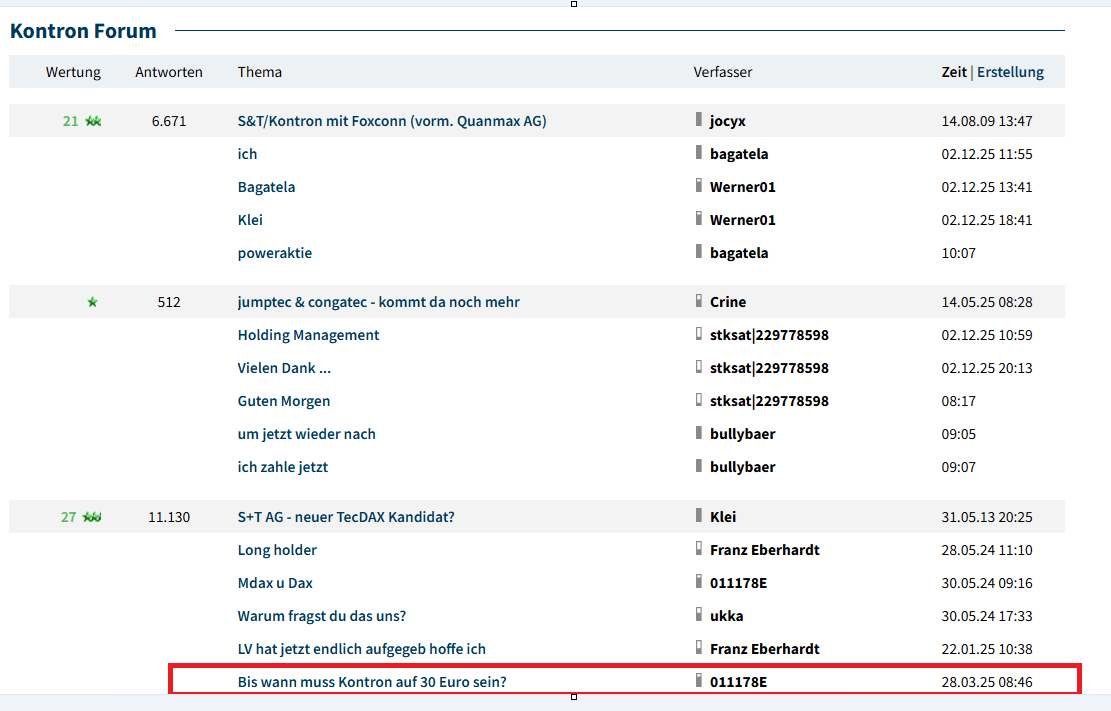Click the user status icon beside Klei
The width and height of the screenshot is (1111, 711).
coord(699,516)
